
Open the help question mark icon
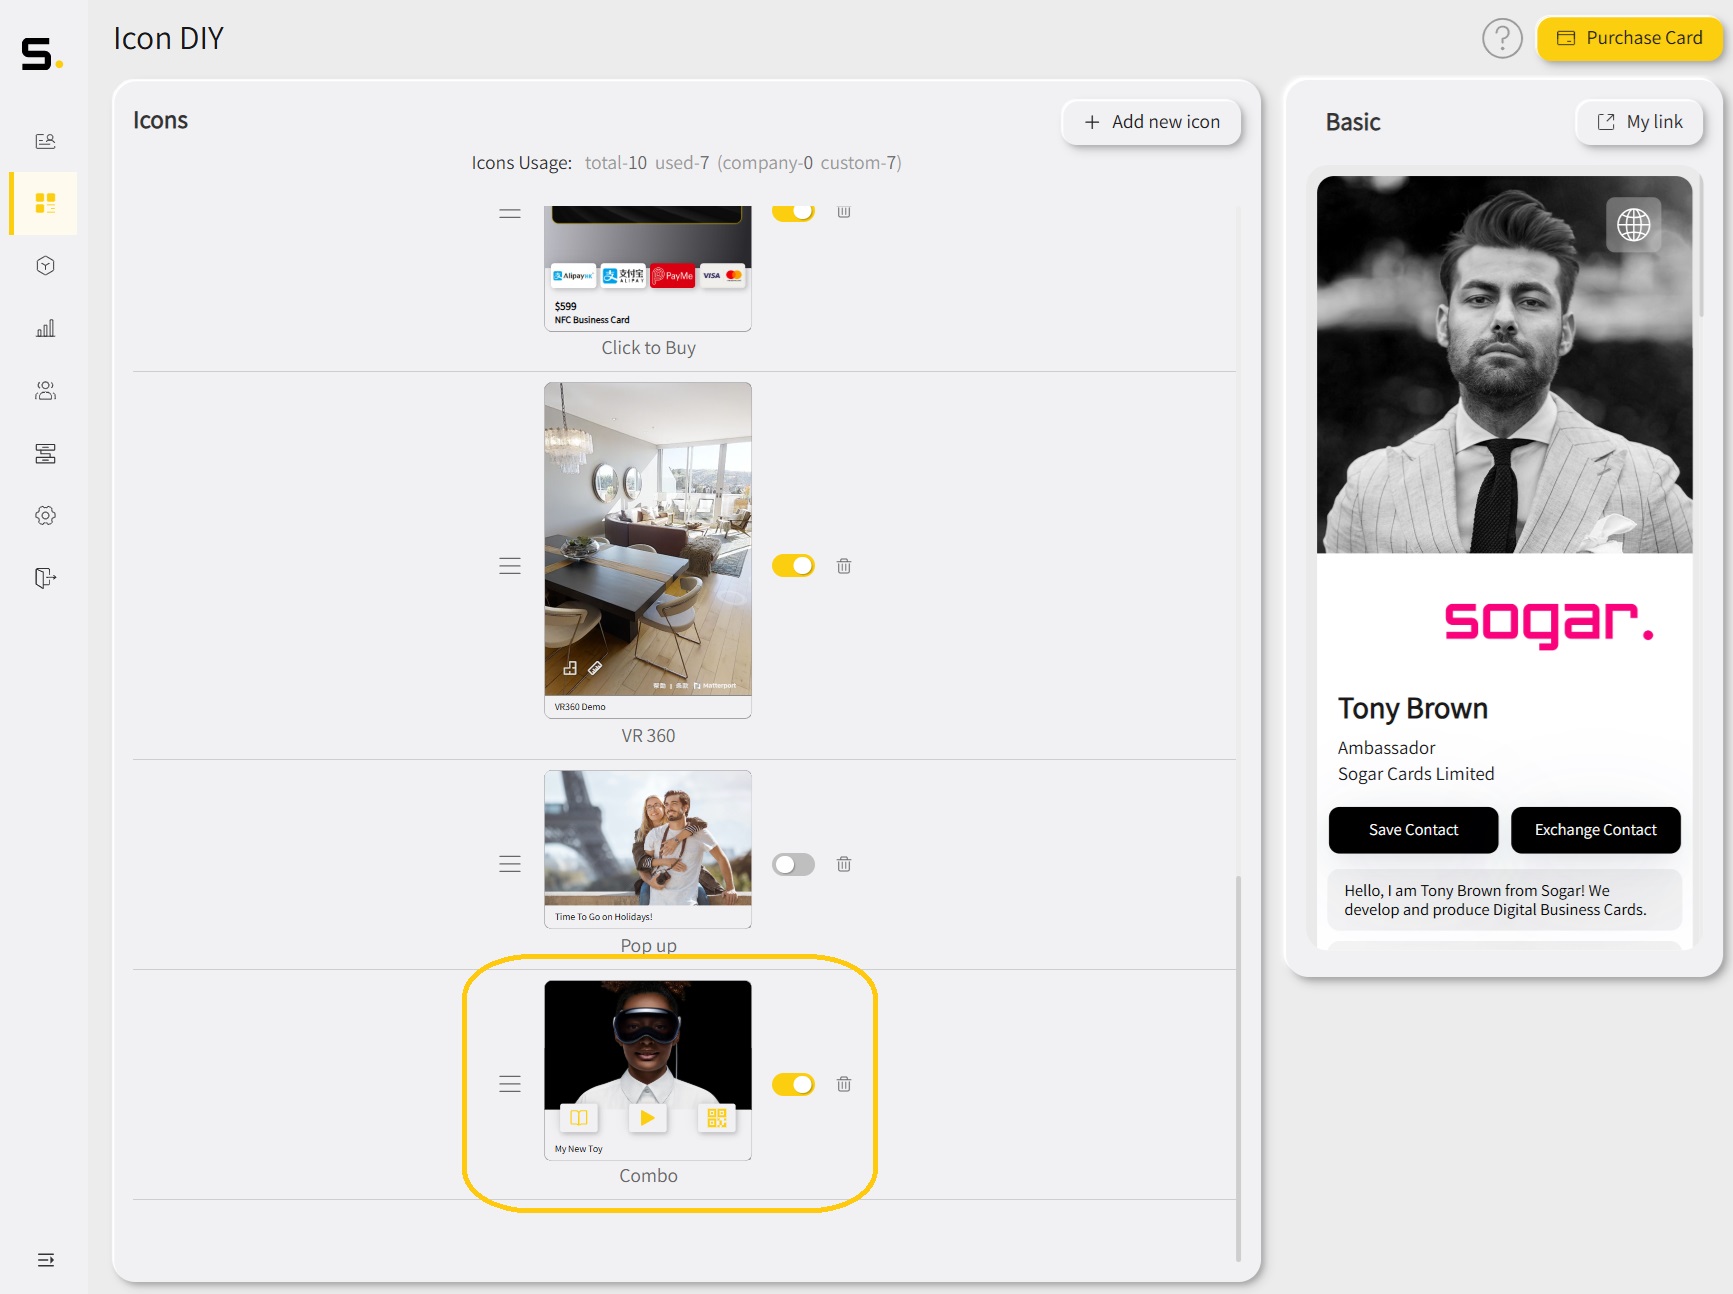[1501, 39]
